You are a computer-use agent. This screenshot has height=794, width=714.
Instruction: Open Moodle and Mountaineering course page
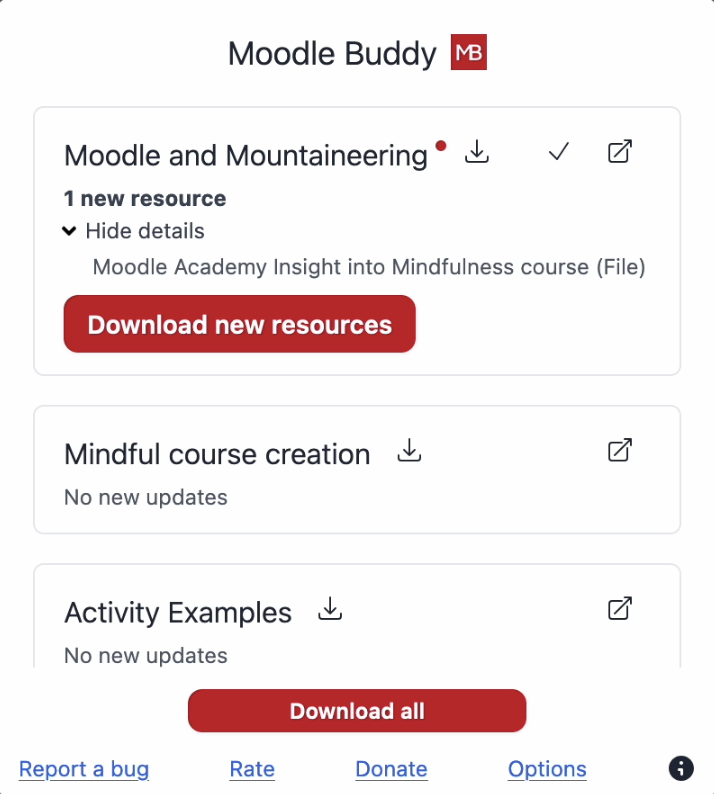(x=620, y=152)
